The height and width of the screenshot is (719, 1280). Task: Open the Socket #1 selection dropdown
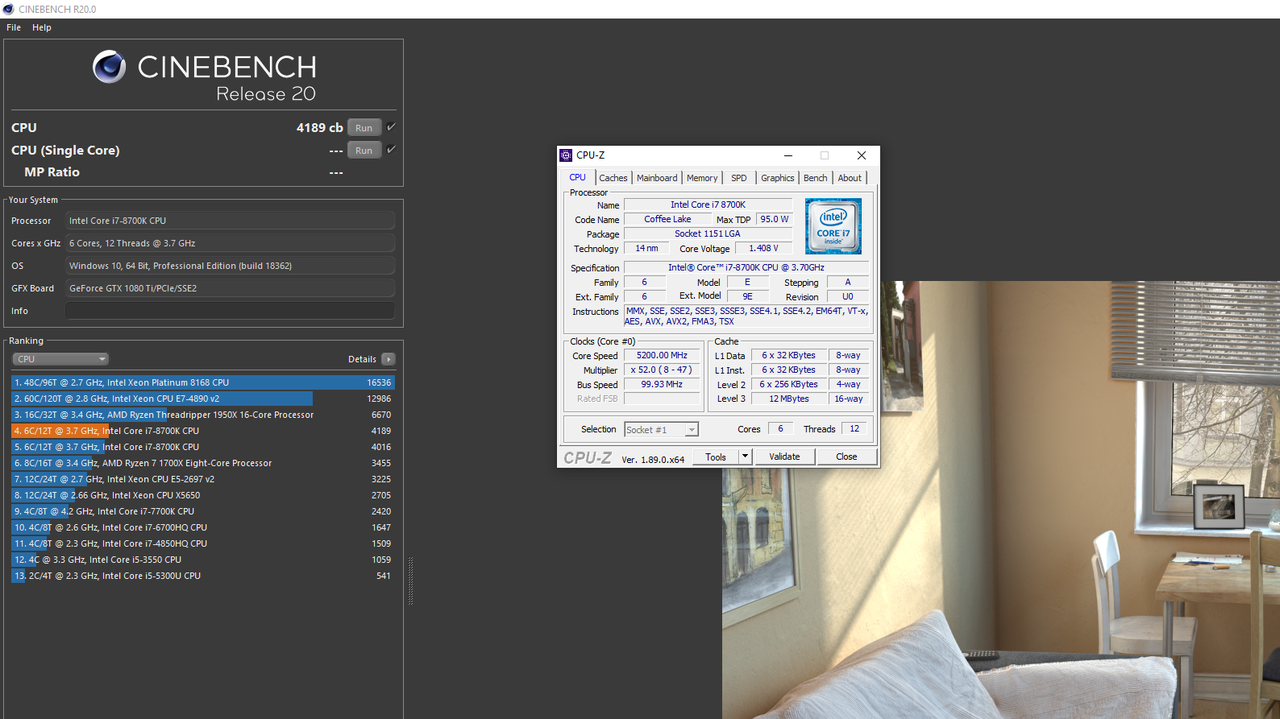click(x=661, y=429)
